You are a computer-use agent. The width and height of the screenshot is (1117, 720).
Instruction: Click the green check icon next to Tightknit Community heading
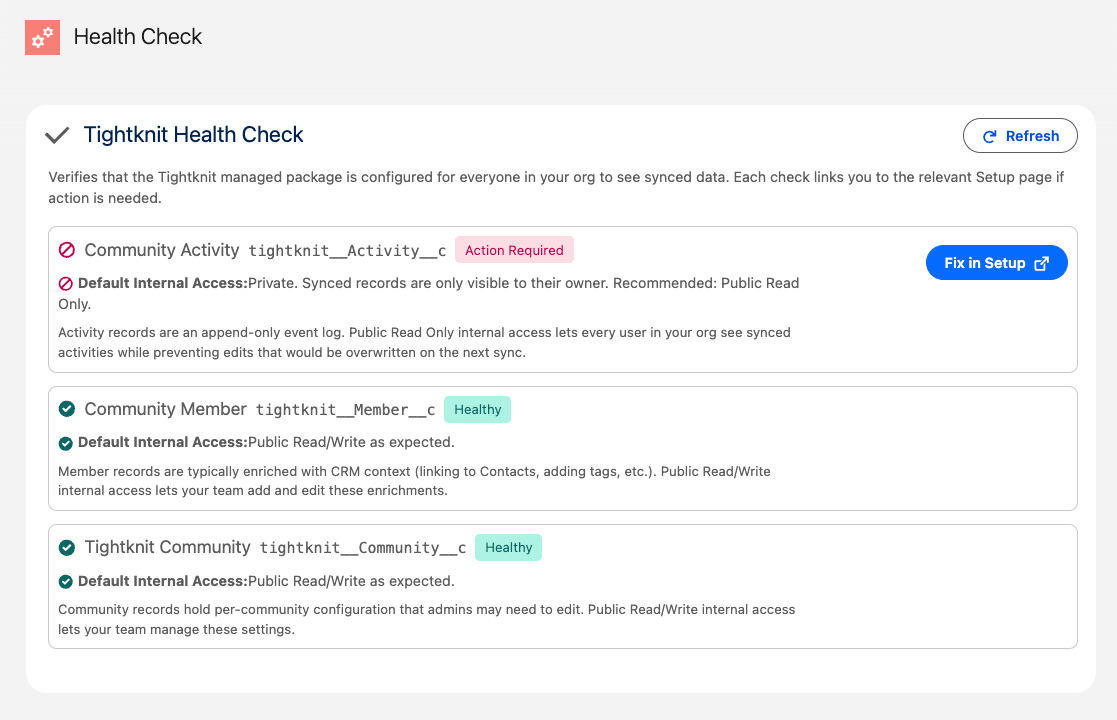click(67, 547)
